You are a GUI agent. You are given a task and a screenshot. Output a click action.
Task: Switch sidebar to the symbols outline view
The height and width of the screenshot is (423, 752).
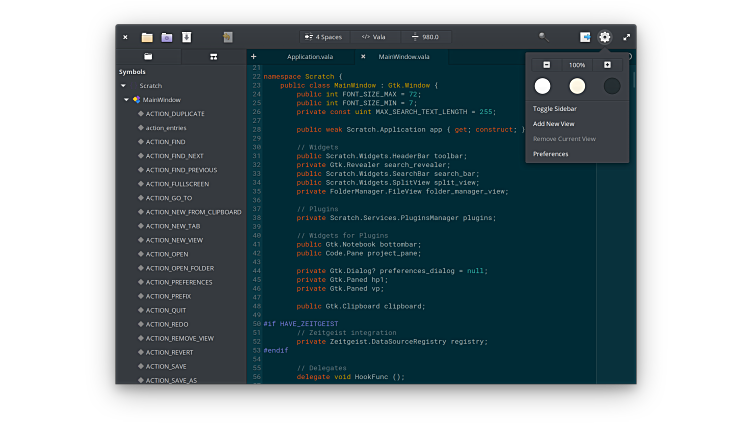coord(213,57)
